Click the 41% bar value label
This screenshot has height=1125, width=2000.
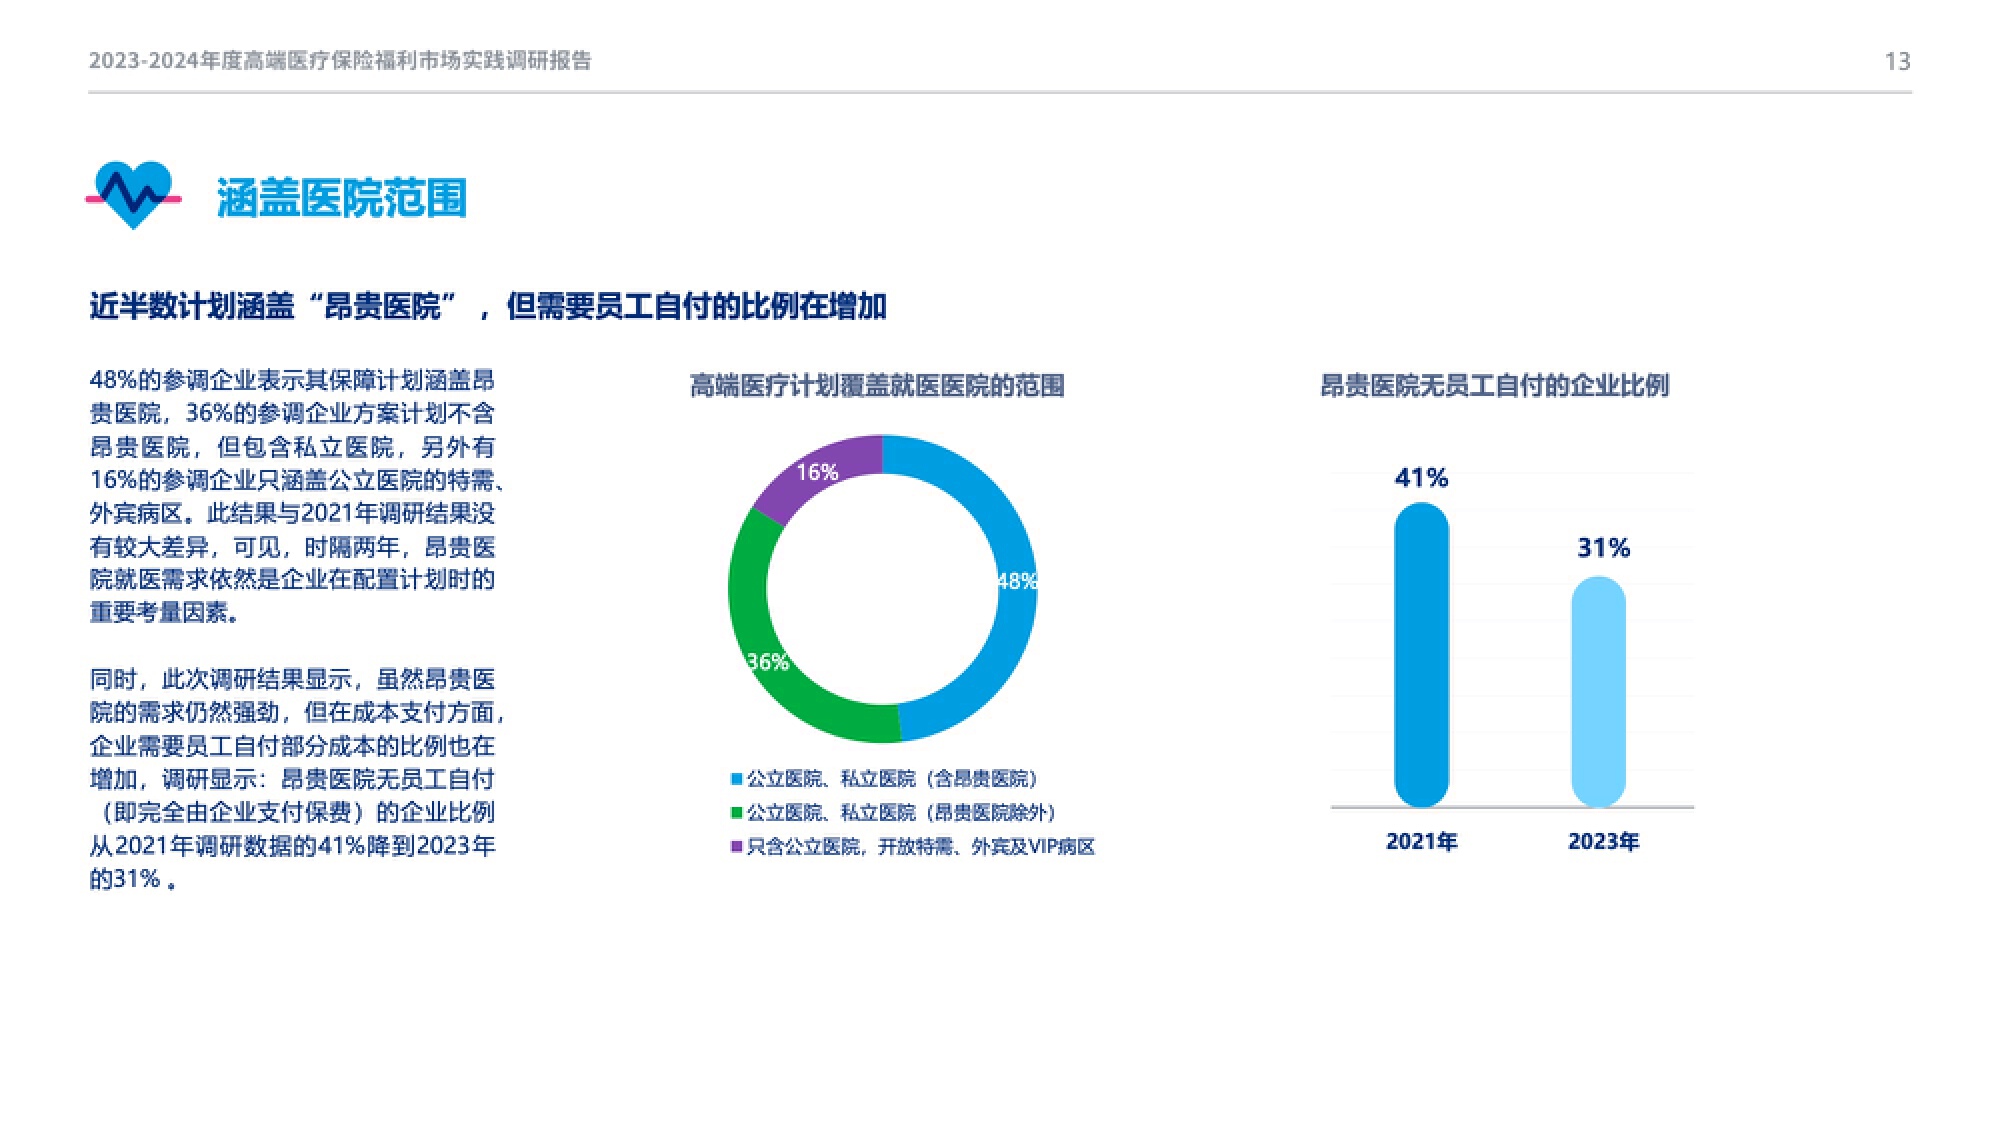(x=1421, y=478)
